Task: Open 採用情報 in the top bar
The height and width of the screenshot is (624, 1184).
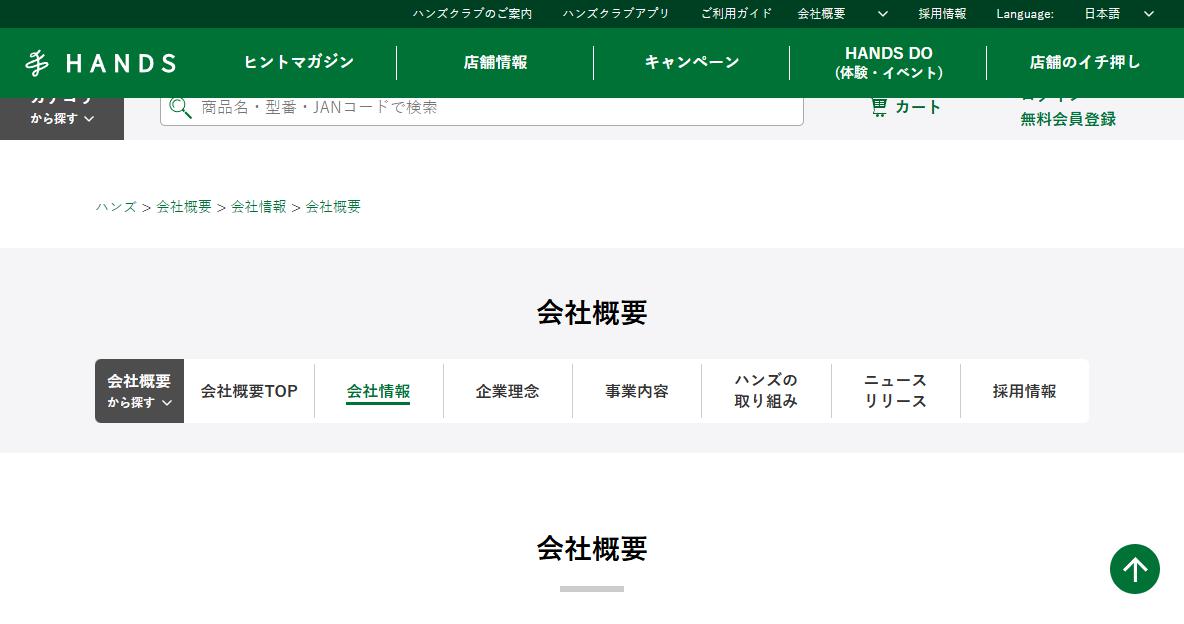Action: pos(942,14)
